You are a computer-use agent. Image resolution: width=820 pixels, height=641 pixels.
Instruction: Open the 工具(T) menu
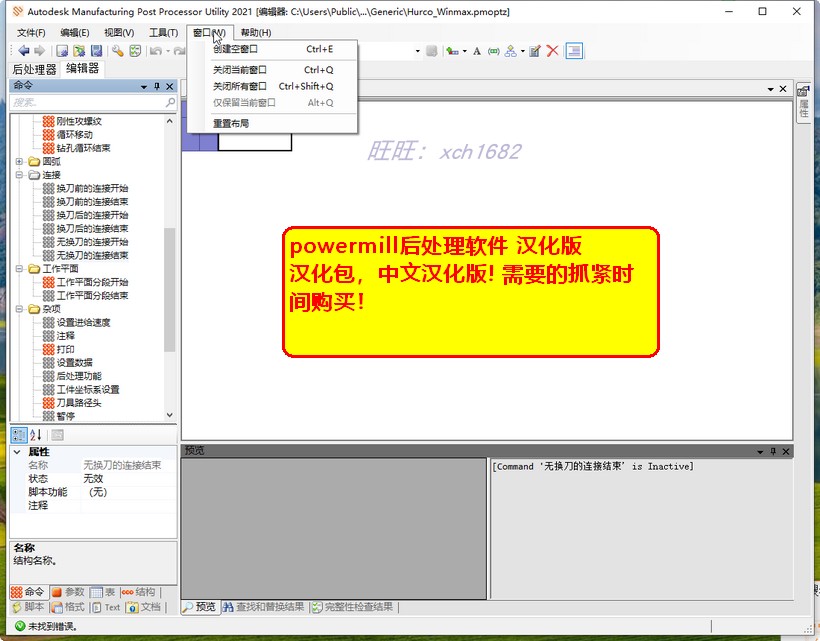click(164, 32)
